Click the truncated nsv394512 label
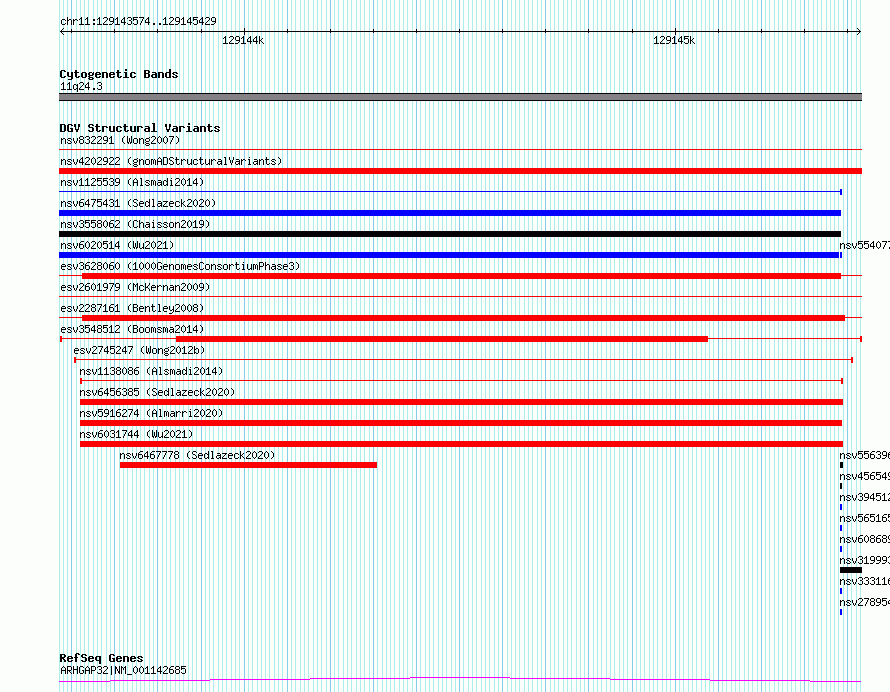890x692 pixels. tap(864, 497)
